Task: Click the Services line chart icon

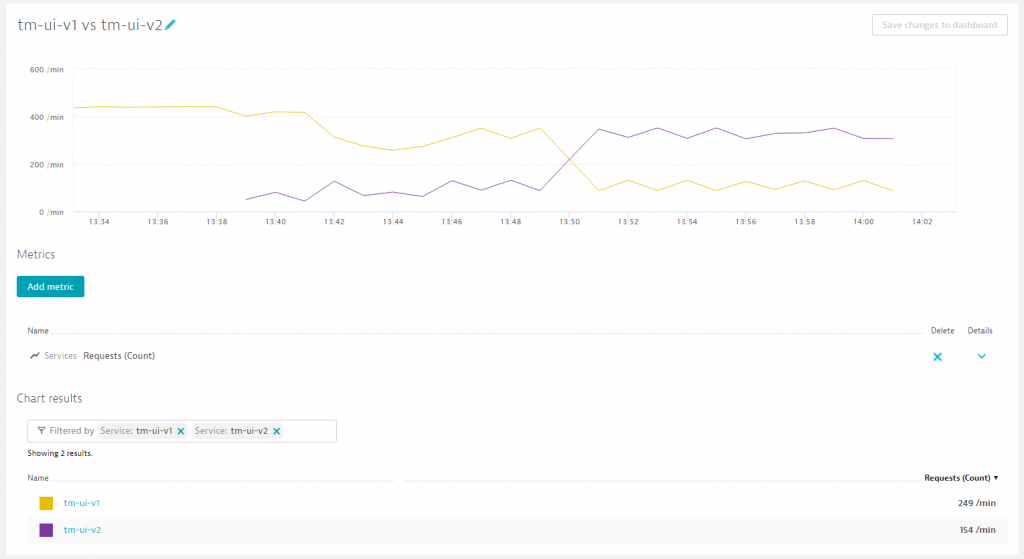Action: (x=35, y=356)
